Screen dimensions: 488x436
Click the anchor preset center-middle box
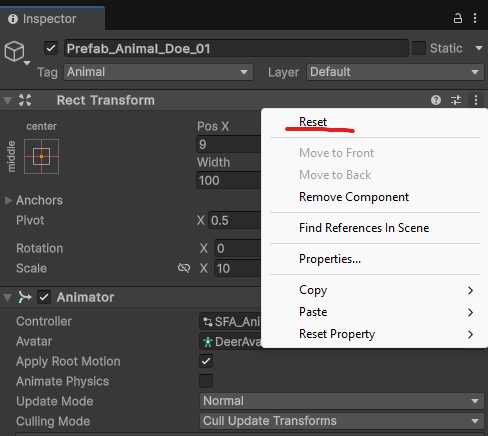(41, 156)
